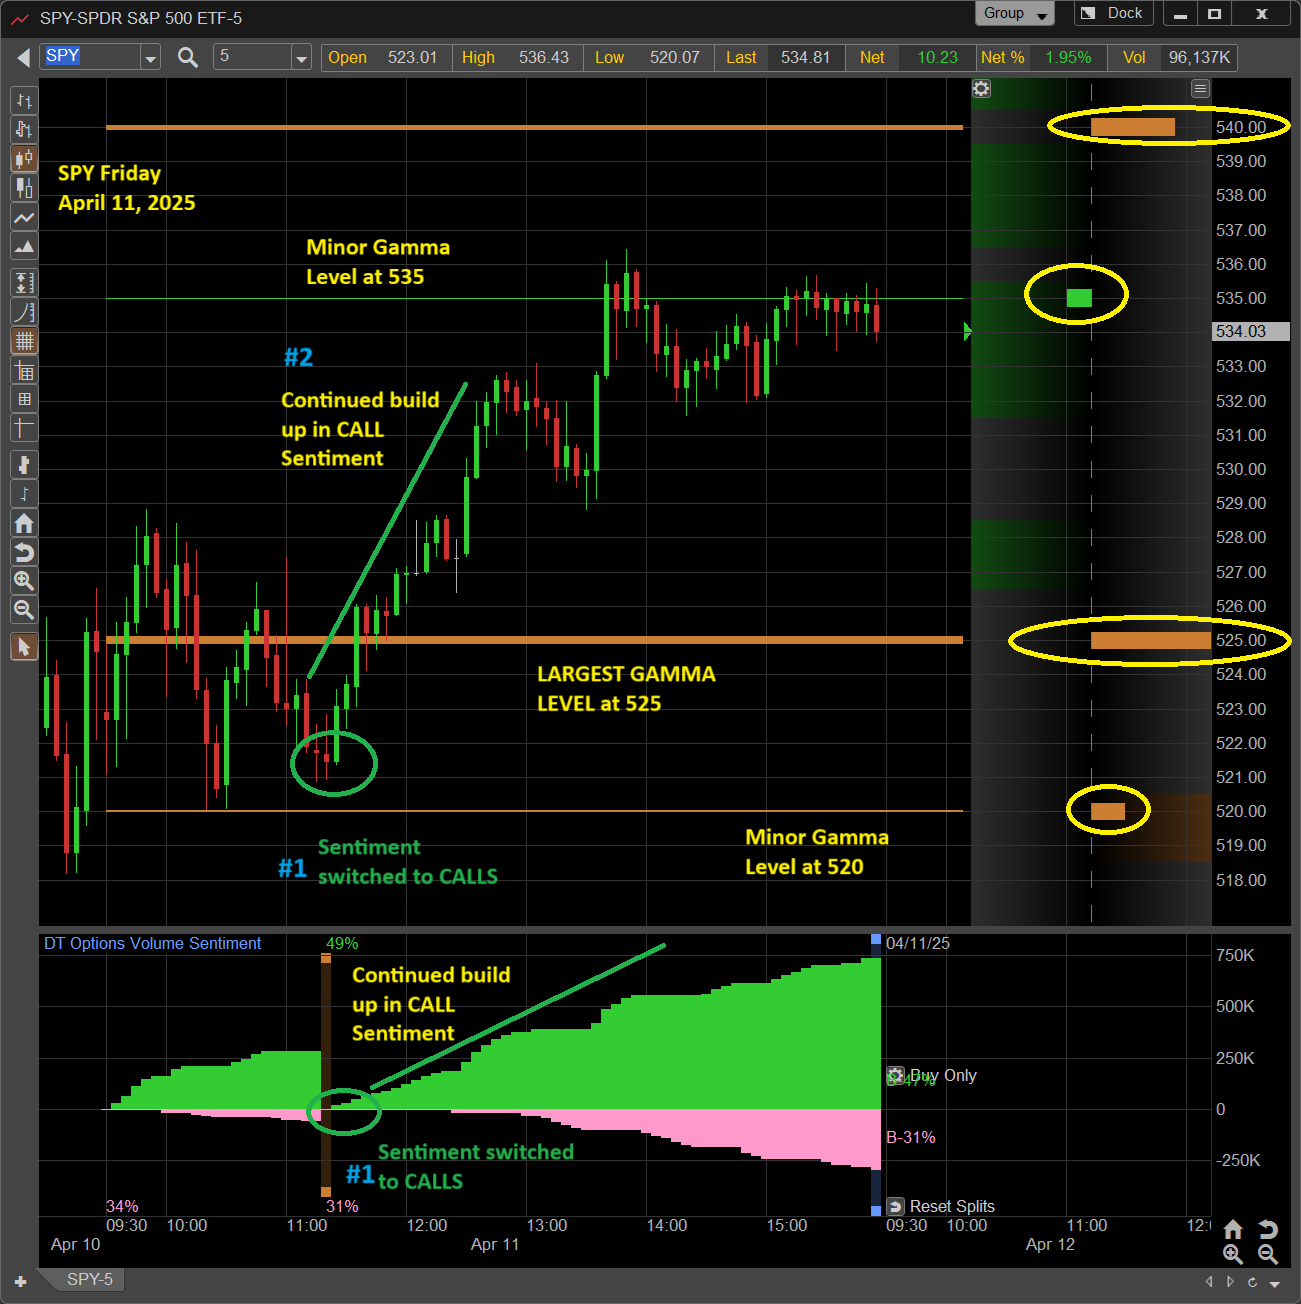This screenshot has width=1301, height=1304.
Task: Click the current price tag 534.03
Action: point(1250,331)
